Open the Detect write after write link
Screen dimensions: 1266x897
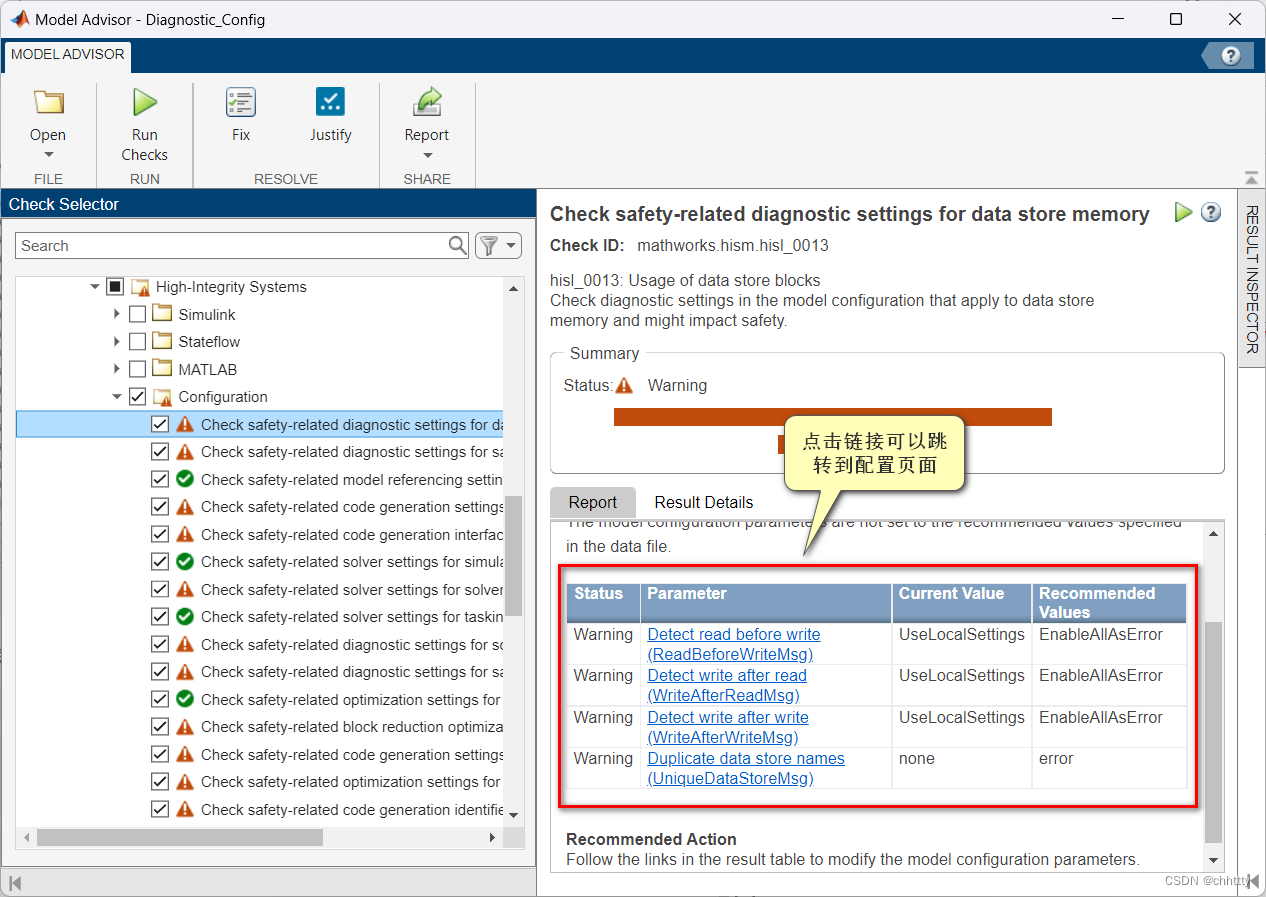point(728,727)
